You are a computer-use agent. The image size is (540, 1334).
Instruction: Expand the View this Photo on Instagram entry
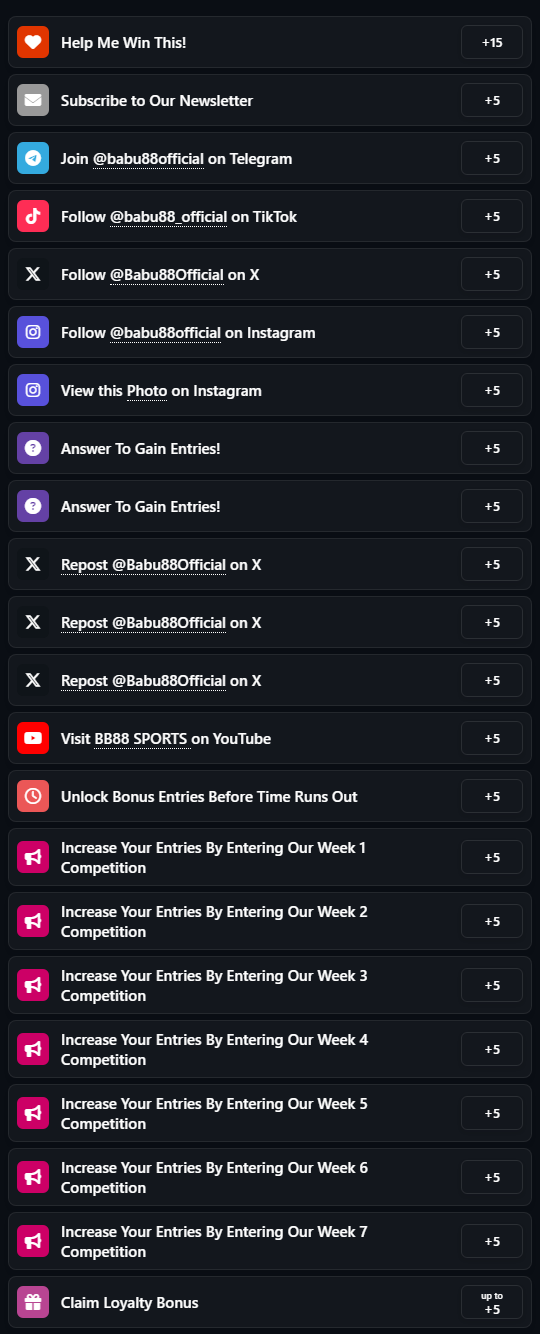click(x=270, y=390)
